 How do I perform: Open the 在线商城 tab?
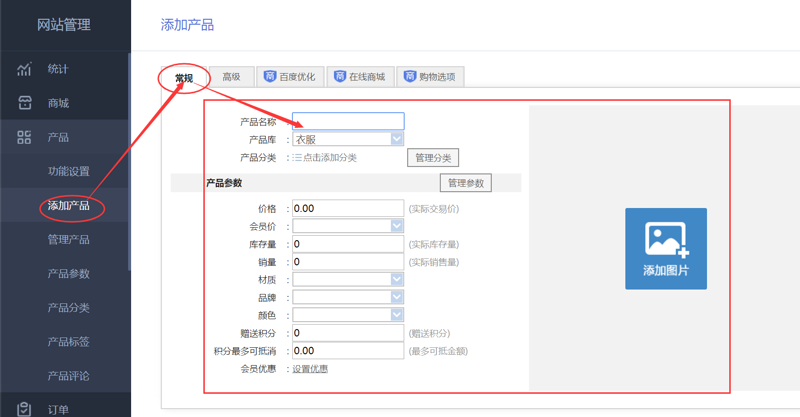(x=360, y=77)
